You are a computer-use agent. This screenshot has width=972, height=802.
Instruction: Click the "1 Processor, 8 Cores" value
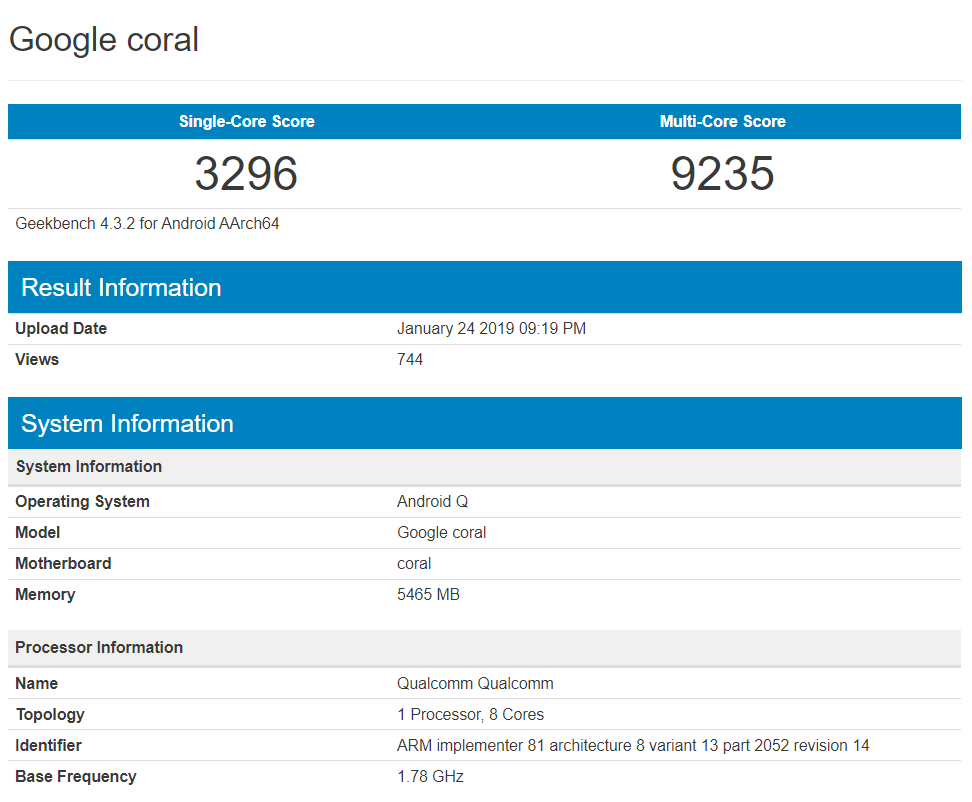pos(471,715)
